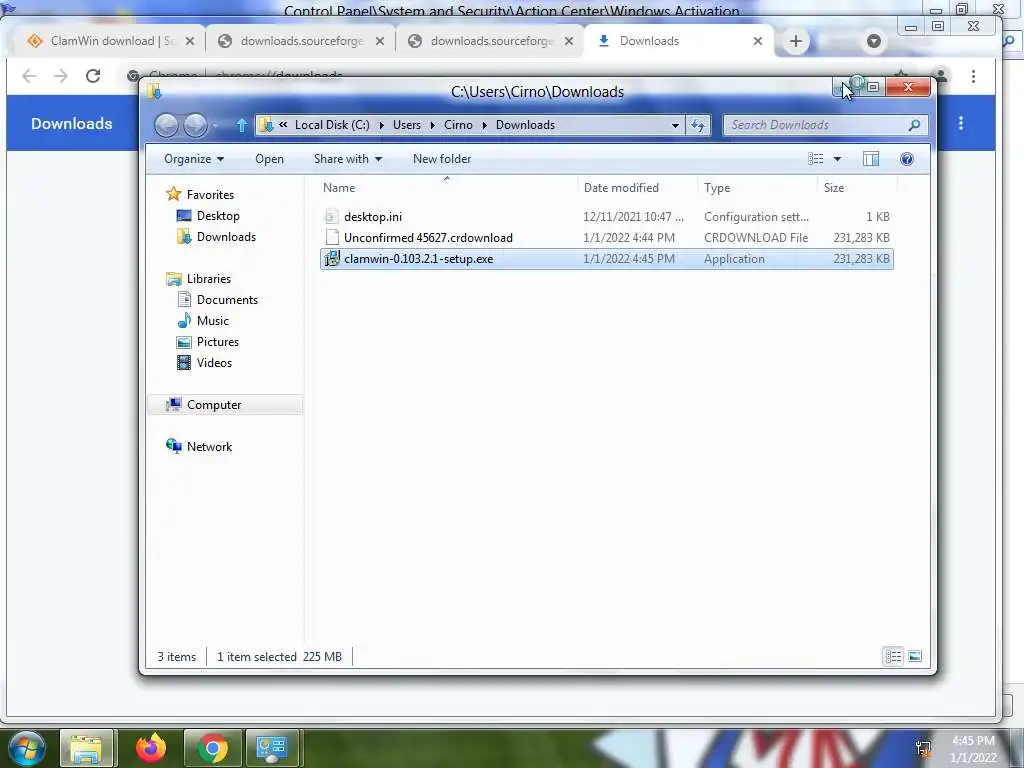Click the Back arrow in Explorer
Image resolution: width=1024 pixels, height=768 pixels.
pyautogui.click(x=167, y=125)
